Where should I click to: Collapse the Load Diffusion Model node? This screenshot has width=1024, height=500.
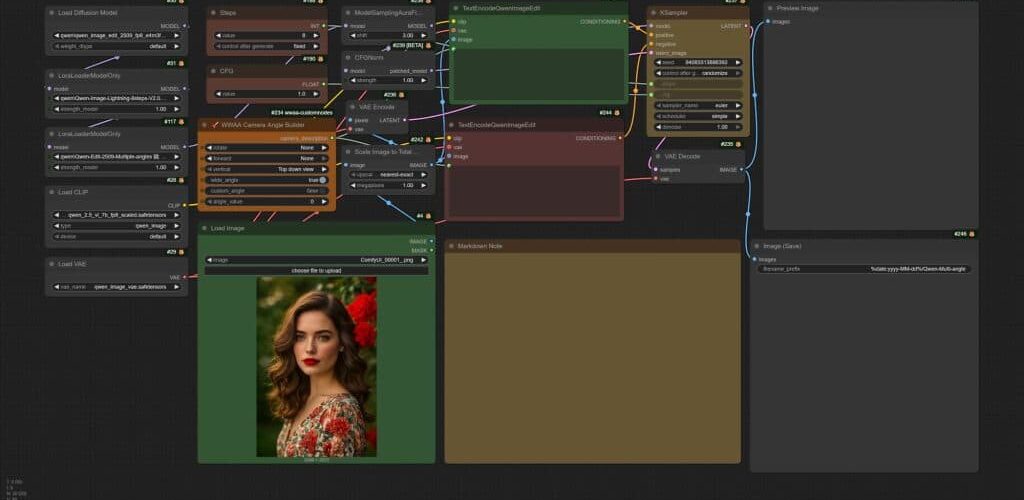[x=51, y=12]
